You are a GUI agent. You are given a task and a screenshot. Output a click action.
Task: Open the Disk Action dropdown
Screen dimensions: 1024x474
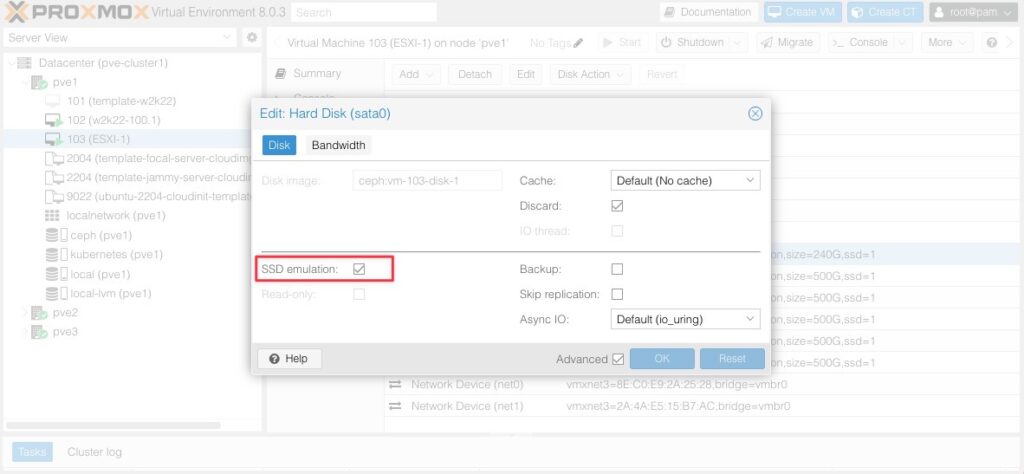click(x=590, y=74)
